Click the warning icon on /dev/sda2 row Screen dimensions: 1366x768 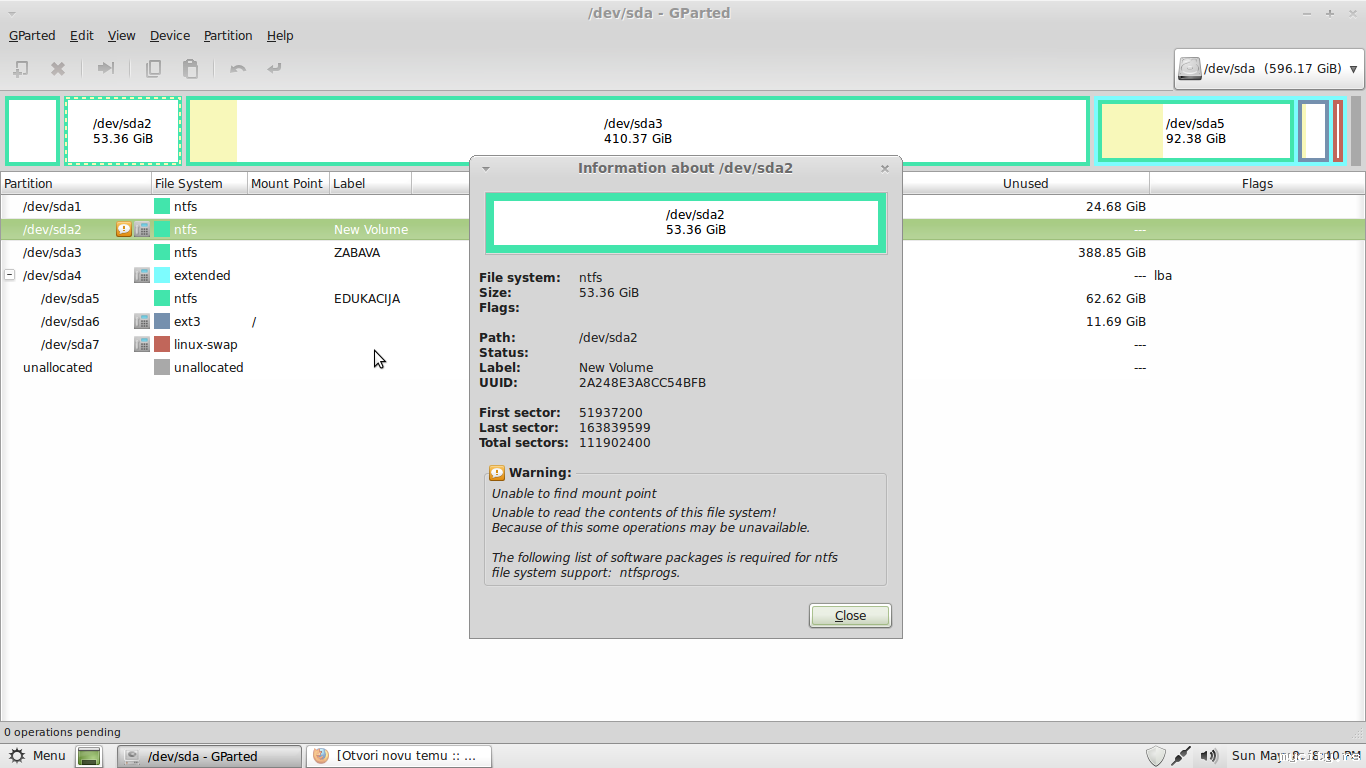124,229
